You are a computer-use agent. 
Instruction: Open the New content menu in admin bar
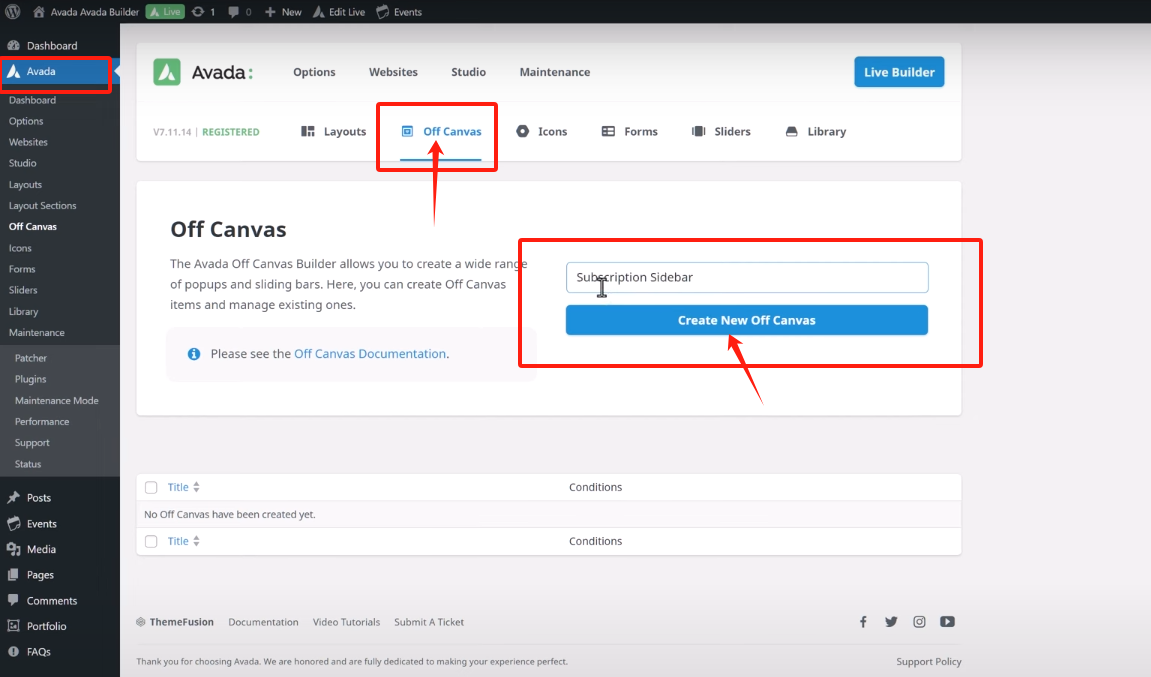tap(284, 12)
